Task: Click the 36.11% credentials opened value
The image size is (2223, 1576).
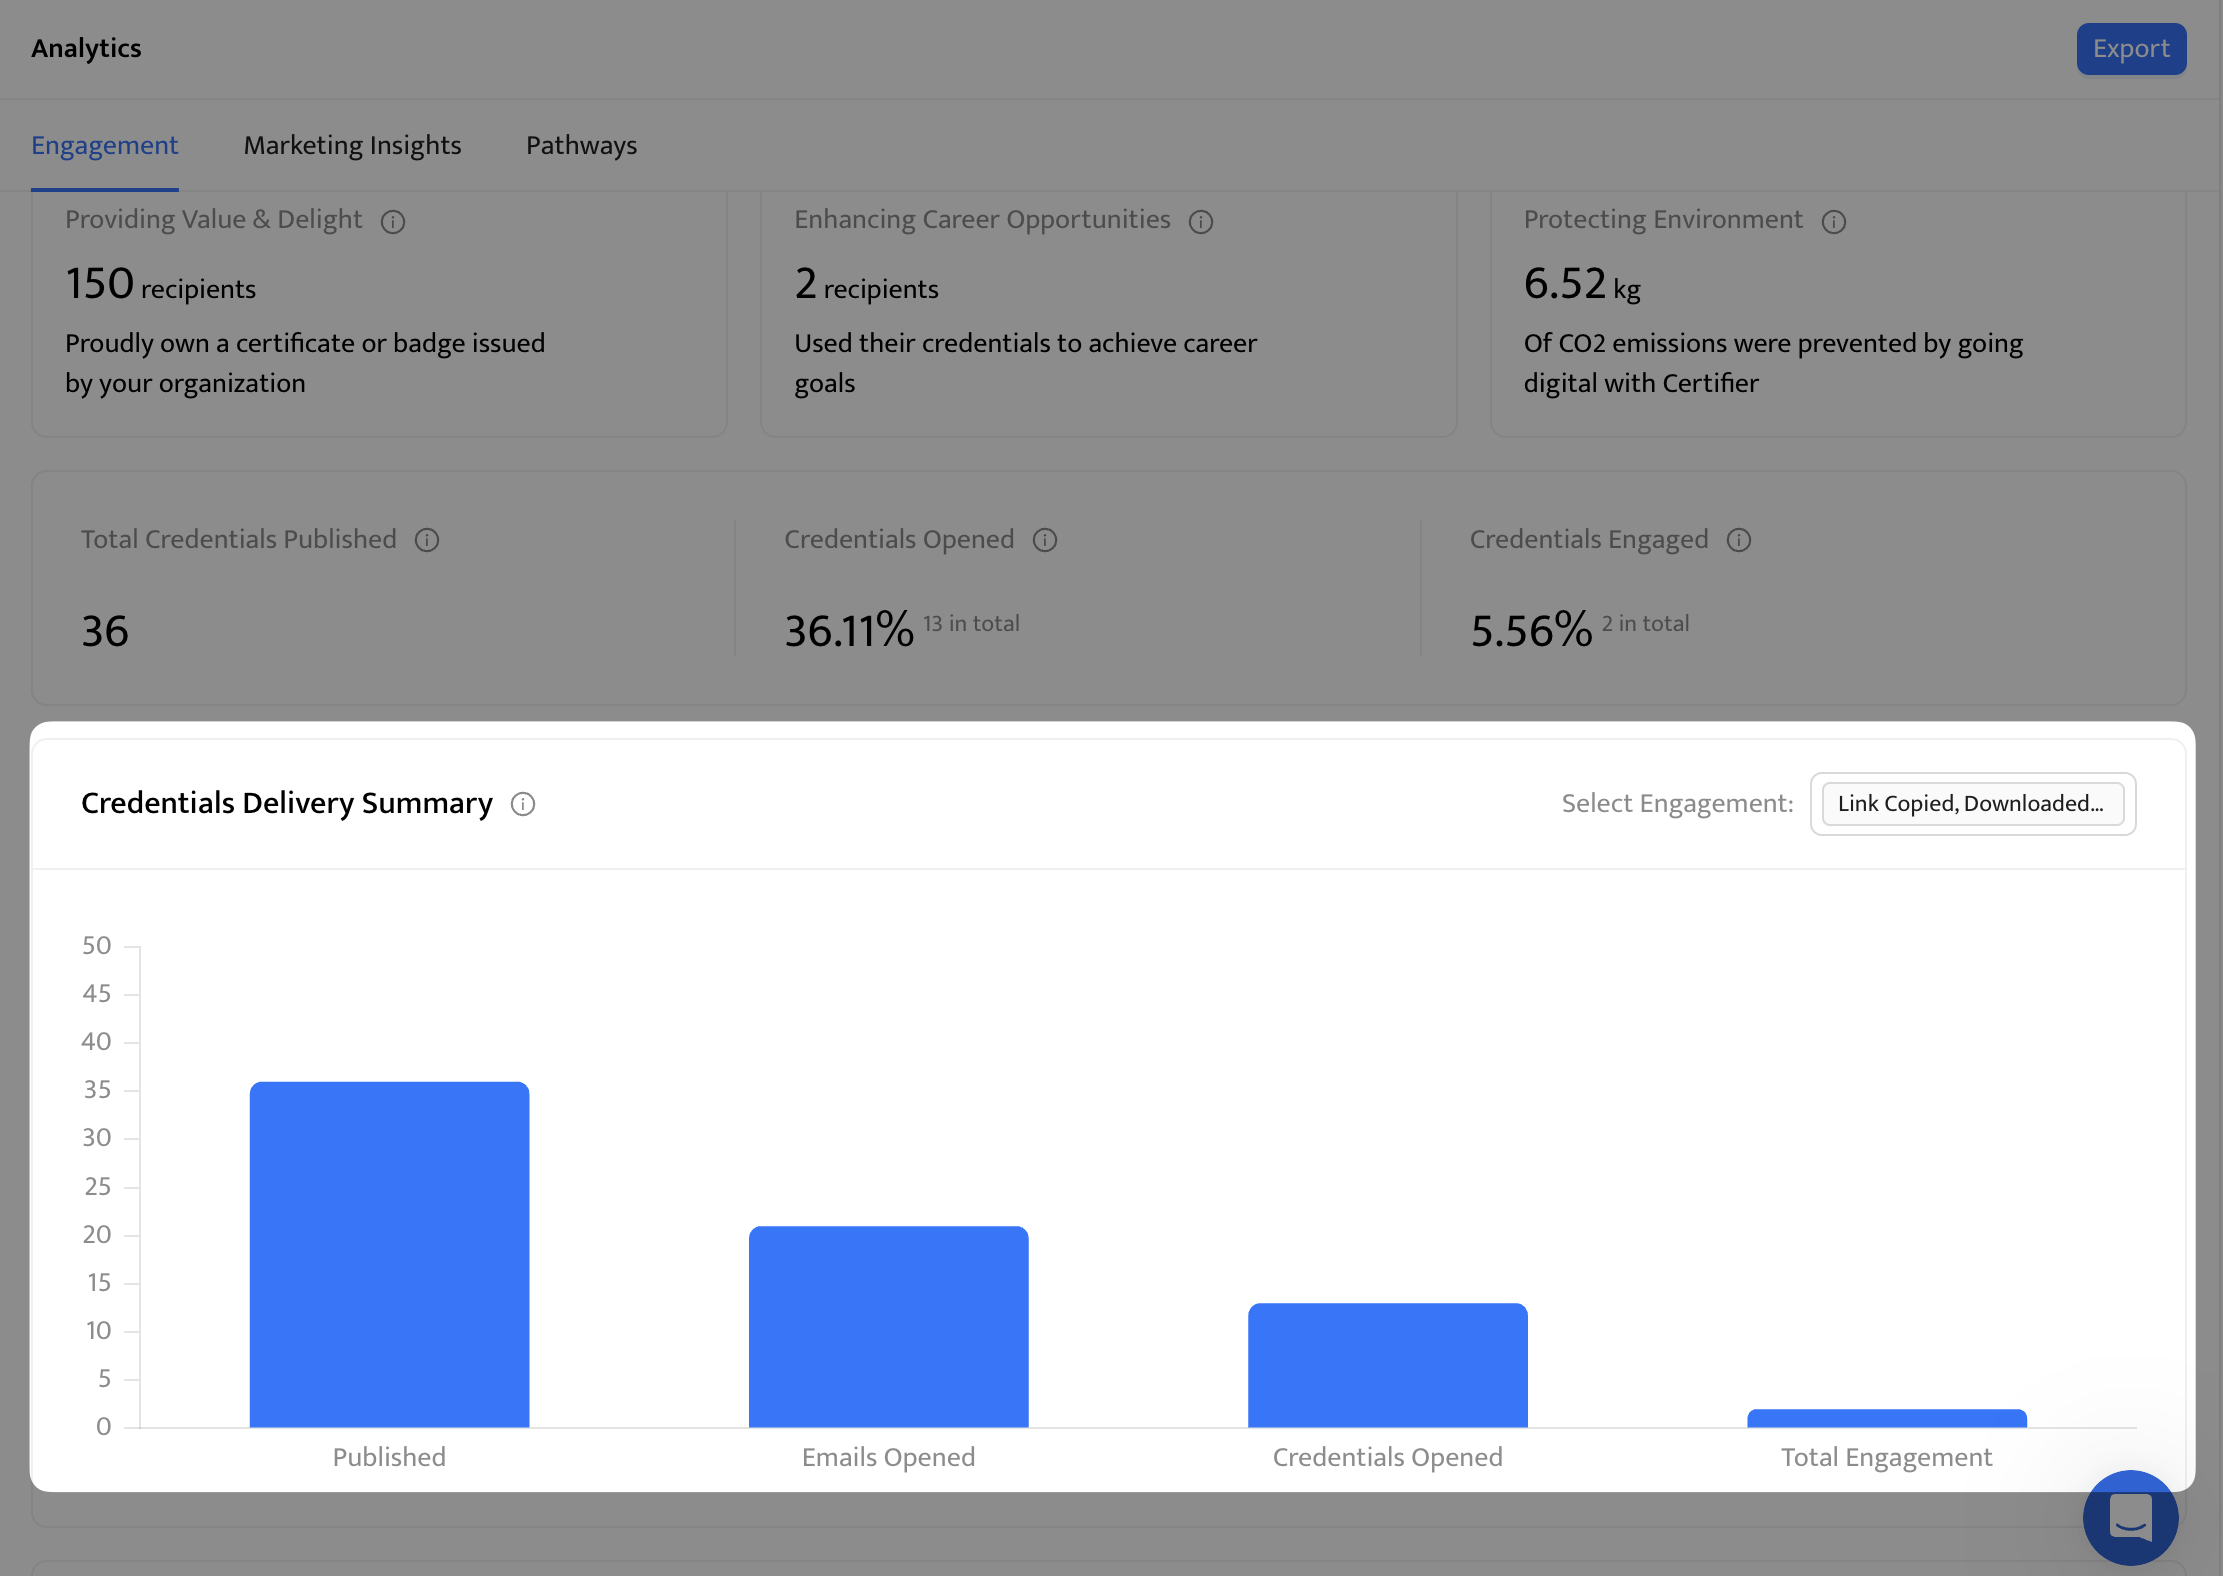Action: tap(849, 630)
